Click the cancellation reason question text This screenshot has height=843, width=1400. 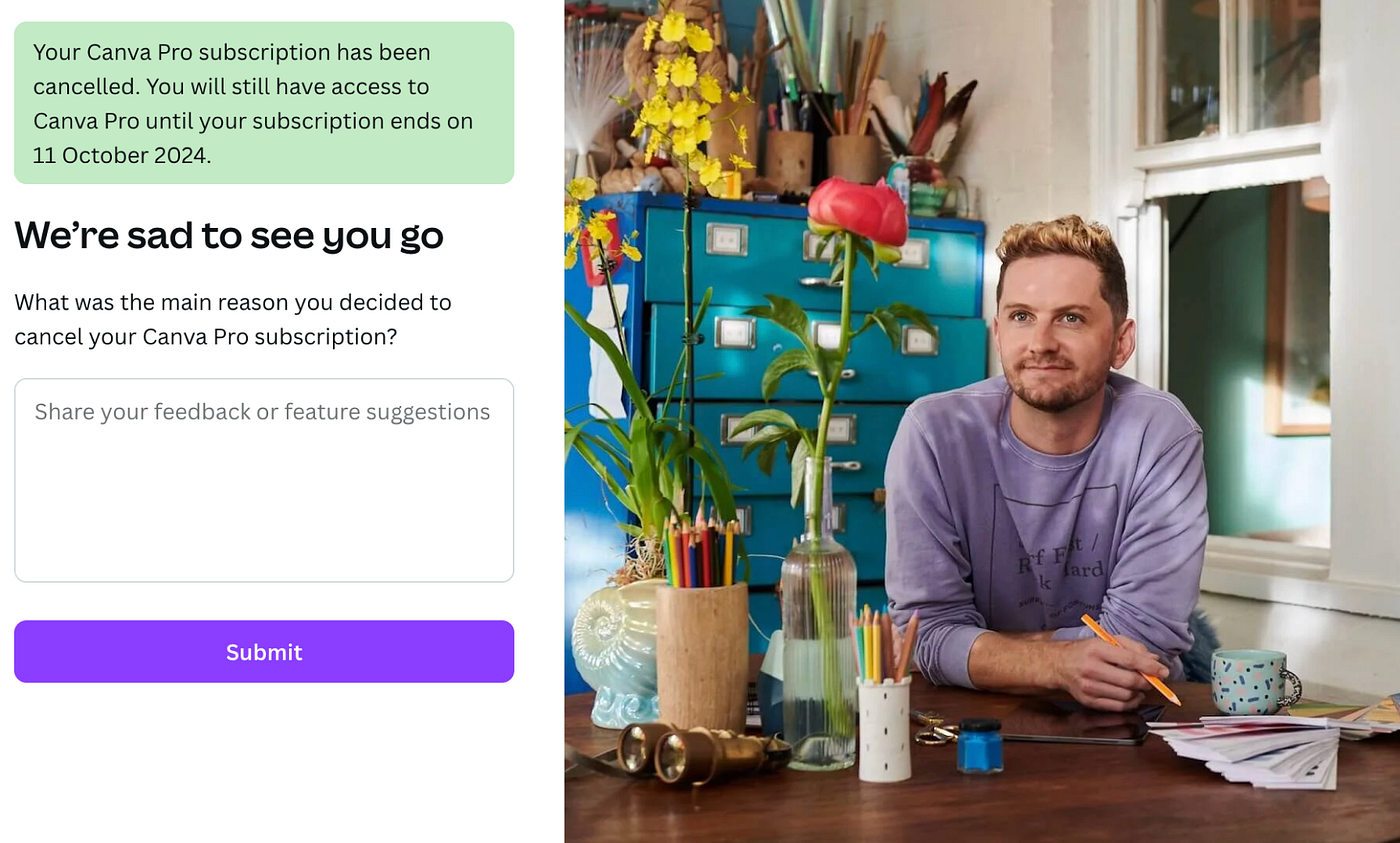[233, 319]
